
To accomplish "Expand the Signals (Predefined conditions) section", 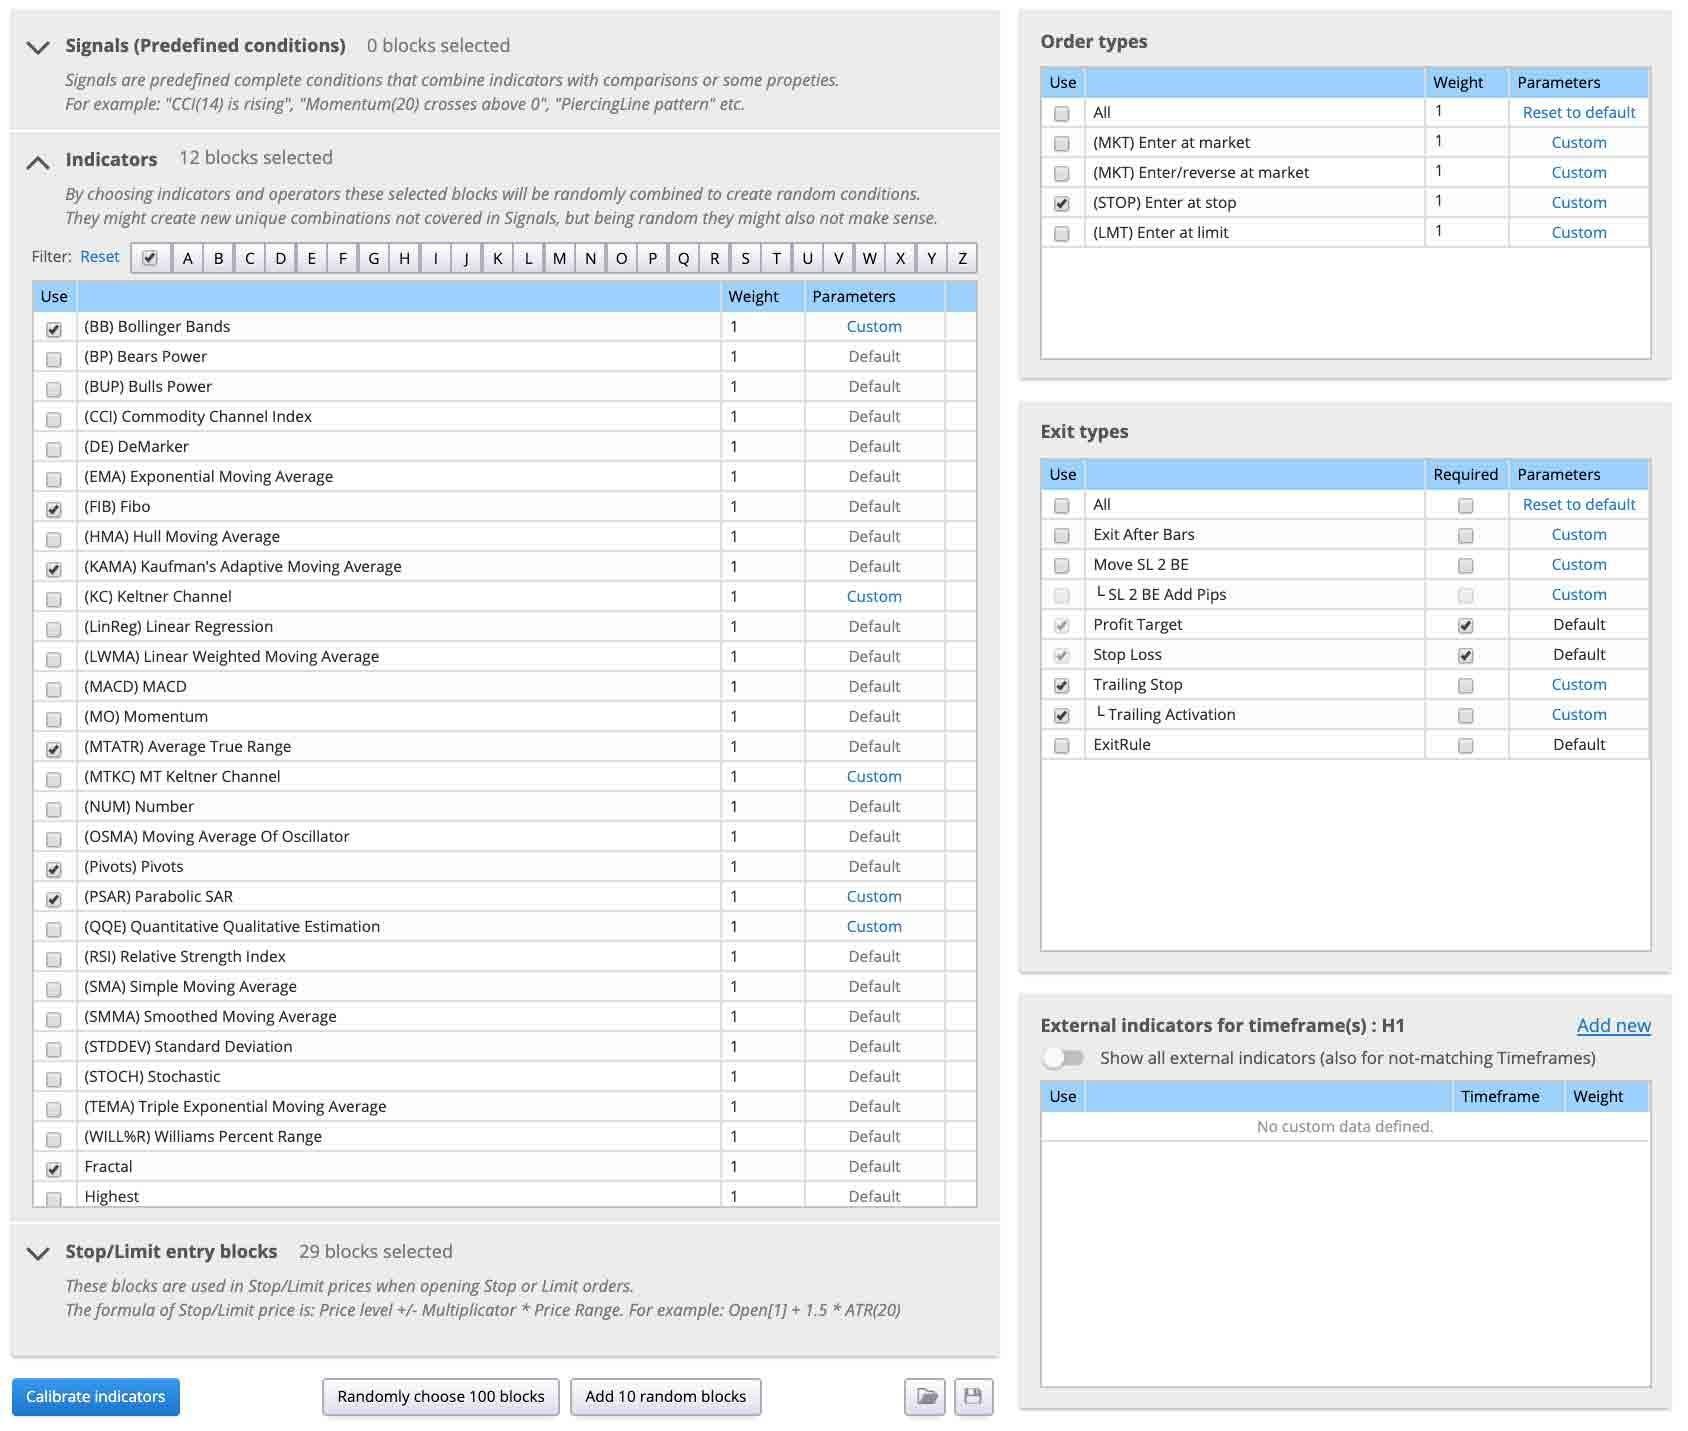I will 38,47.
